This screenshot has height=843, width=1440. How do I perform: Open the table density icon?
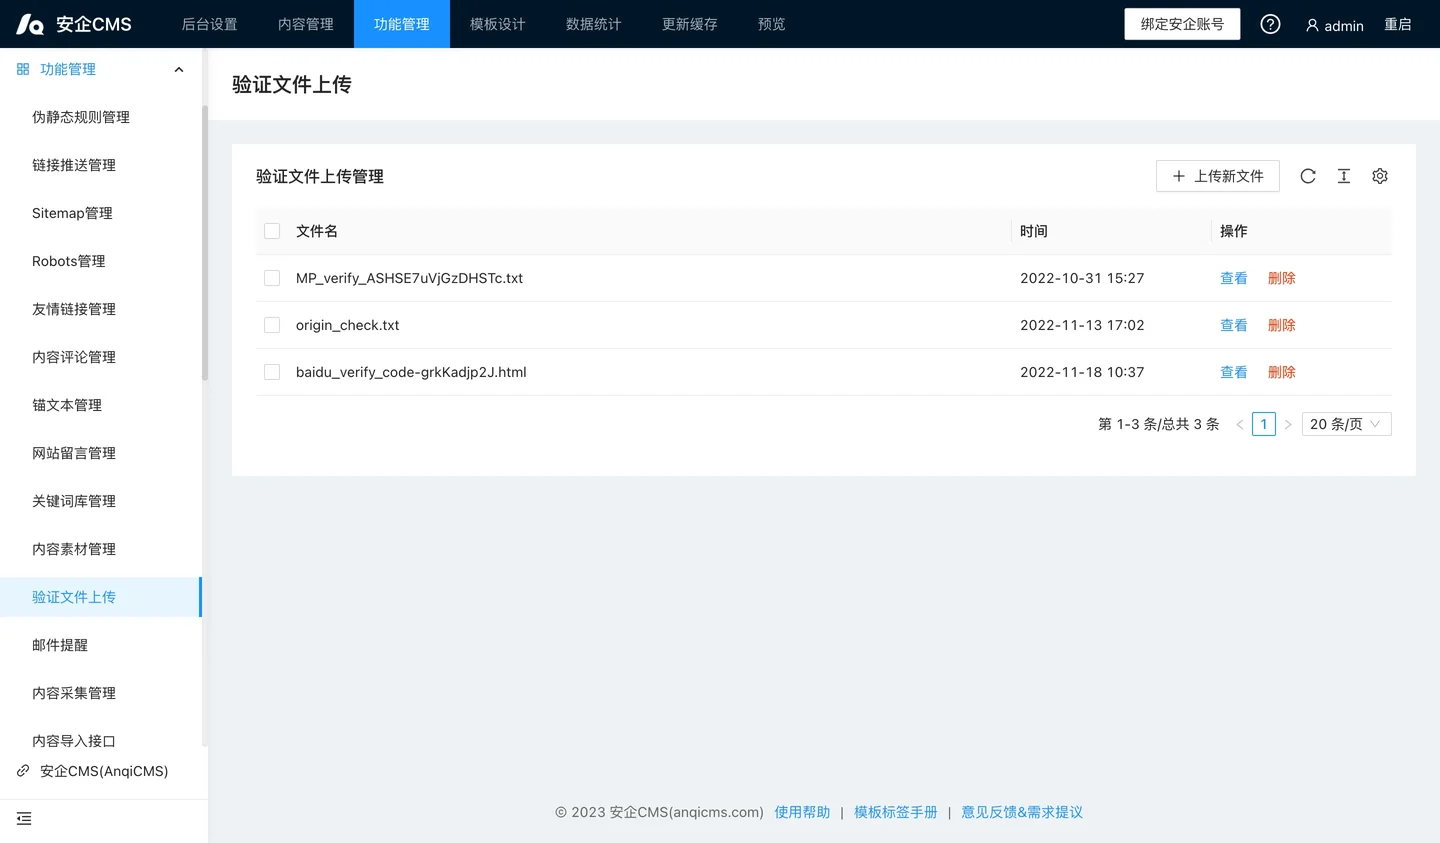click(1344, 176)
